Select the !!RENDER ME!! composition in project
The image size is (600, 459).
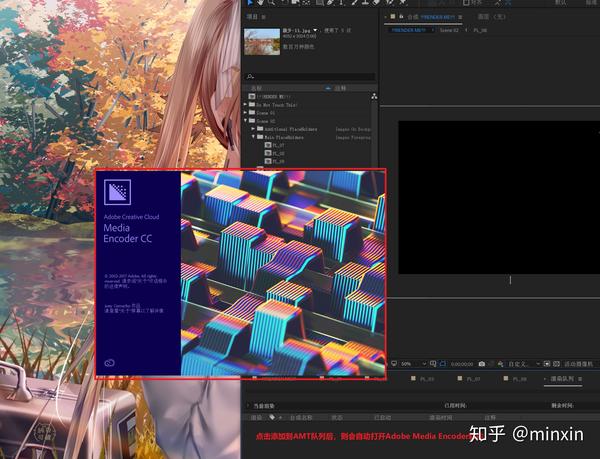click(270, 96)
